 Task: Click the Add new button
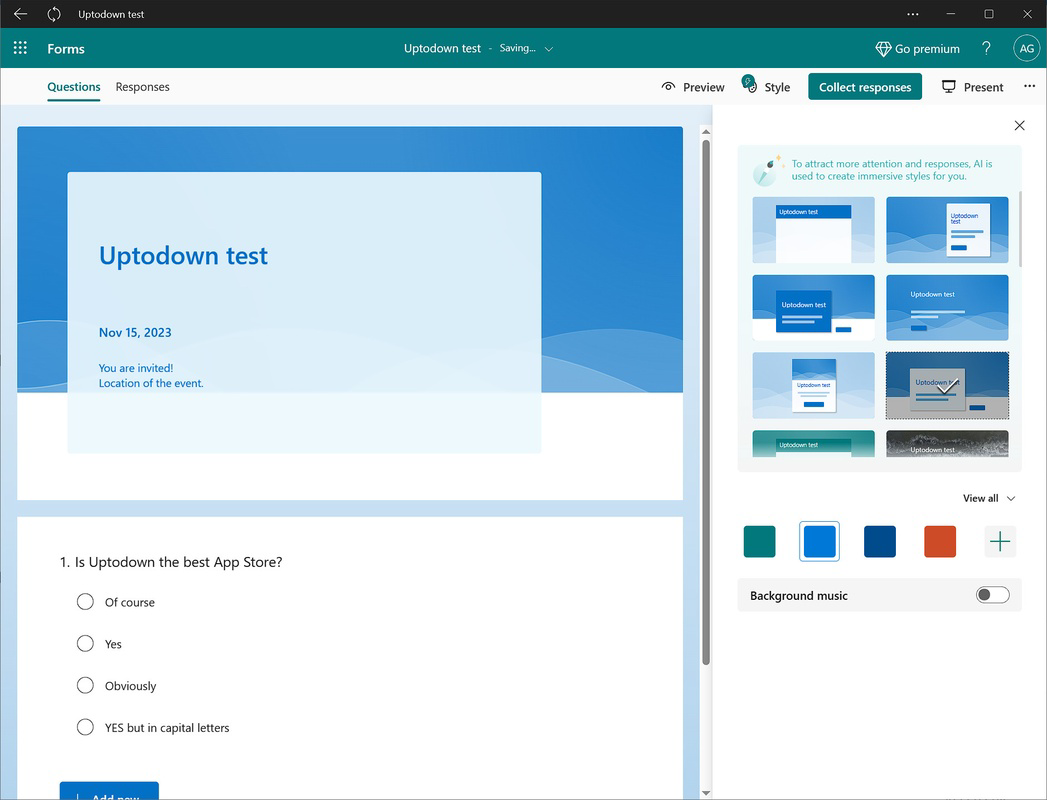pyautogui.click(x=110, y=791)
